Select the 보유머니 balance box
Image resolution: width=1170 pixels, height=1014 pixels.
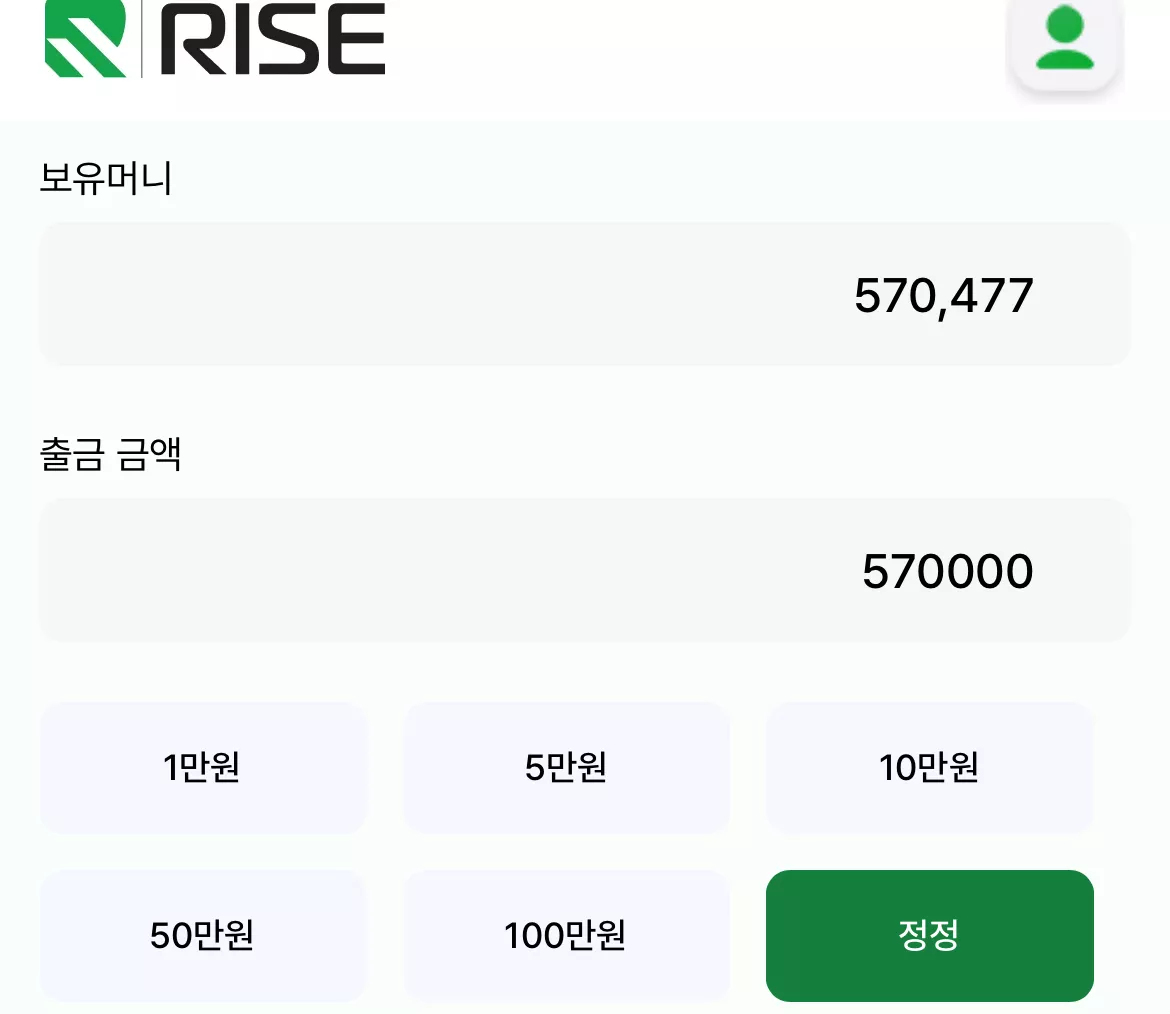coord(585,294)
